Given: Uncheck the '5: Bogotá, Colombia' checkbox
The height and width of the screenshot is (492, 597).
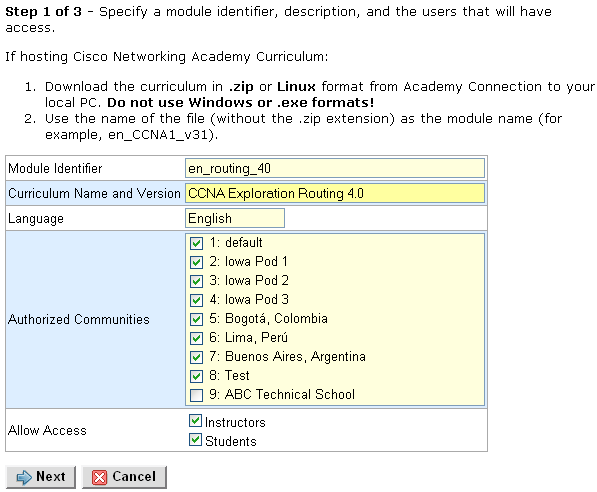Looking at the screenshot, I should tap(196, 319).
